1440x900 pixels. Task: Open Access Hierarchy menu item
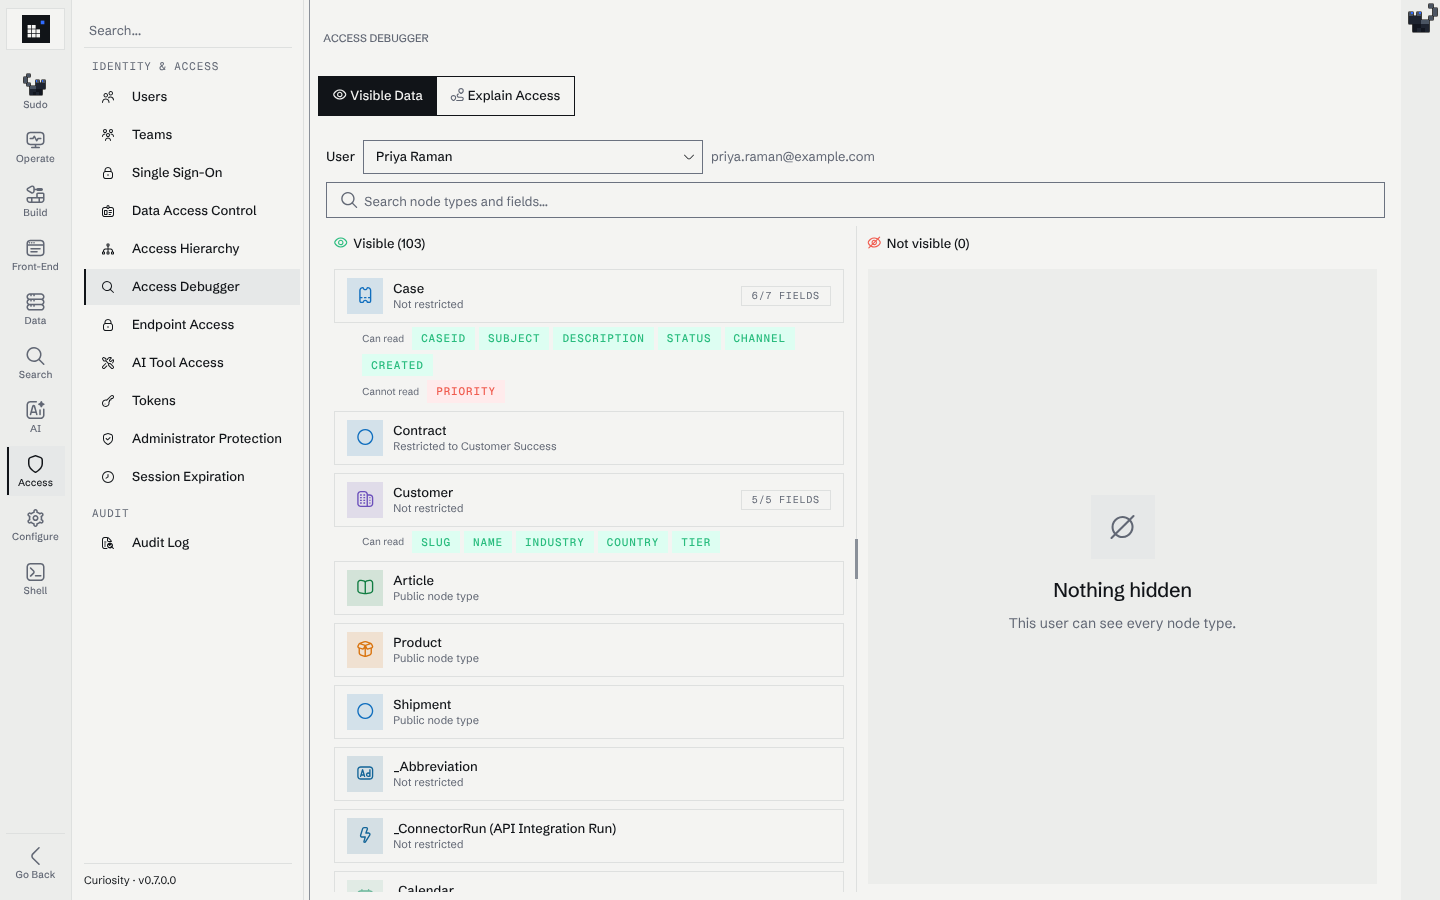click(192, 249)
